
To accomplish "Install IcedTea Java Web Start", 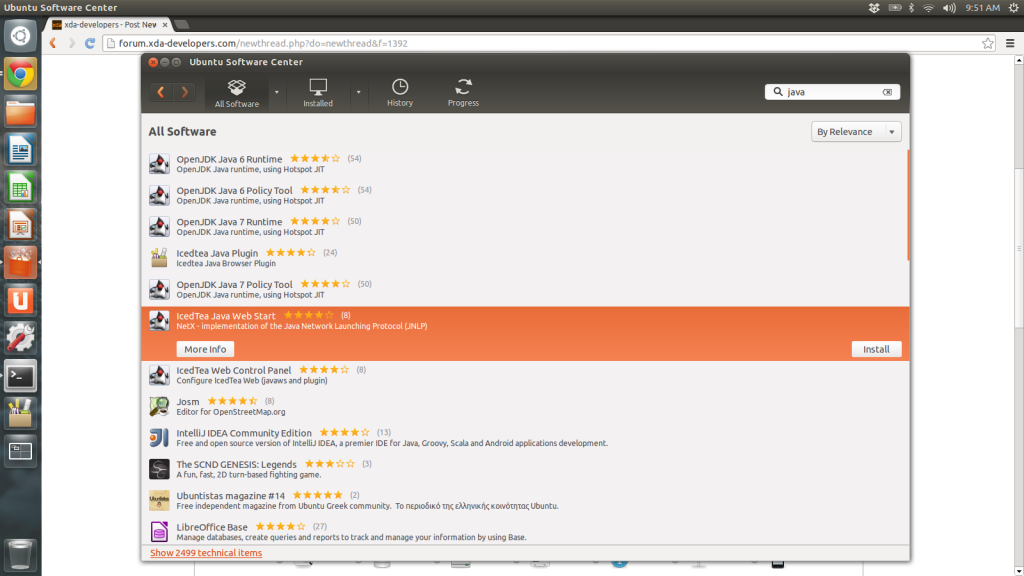I will [876, 349].
